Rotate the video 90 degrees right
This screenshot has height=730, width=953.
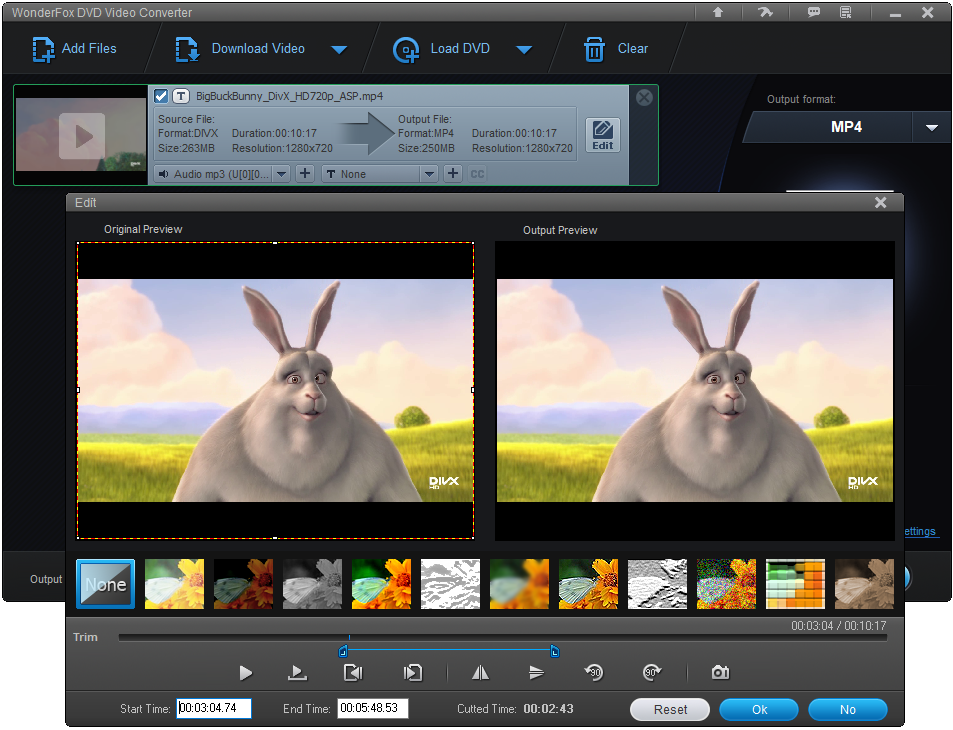653,672
